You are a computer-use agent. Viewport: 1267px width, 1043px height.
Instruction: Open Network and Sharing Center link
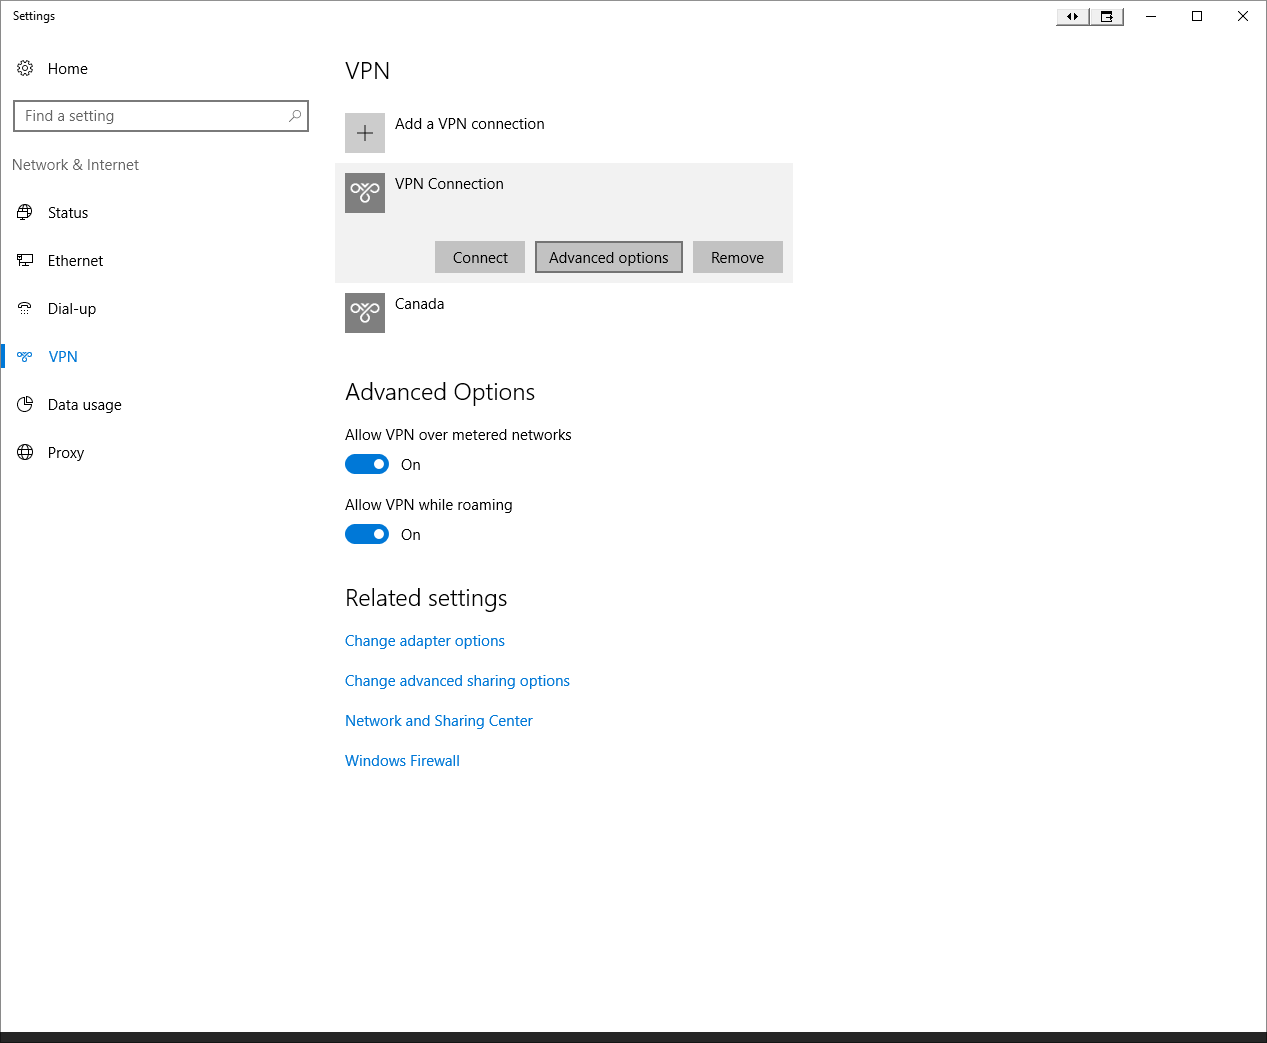[439, 721]
